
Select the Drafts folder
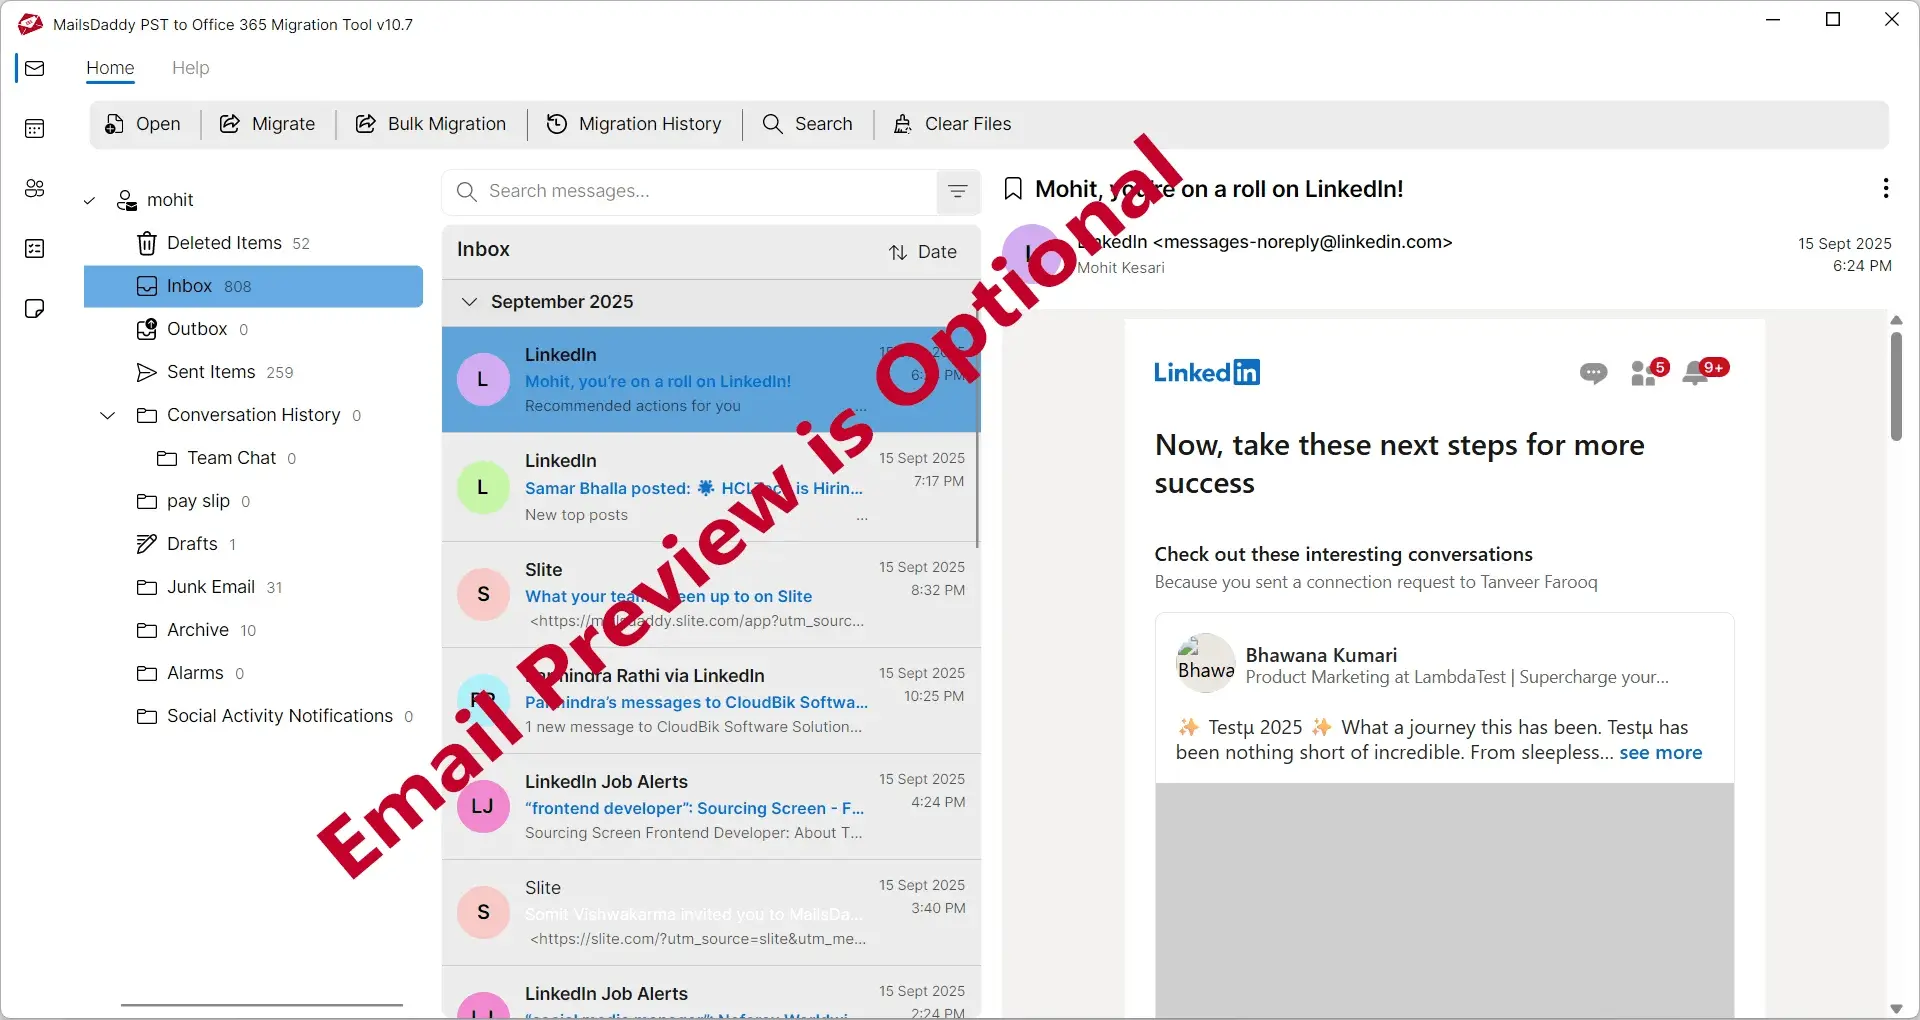click(253, 544)
